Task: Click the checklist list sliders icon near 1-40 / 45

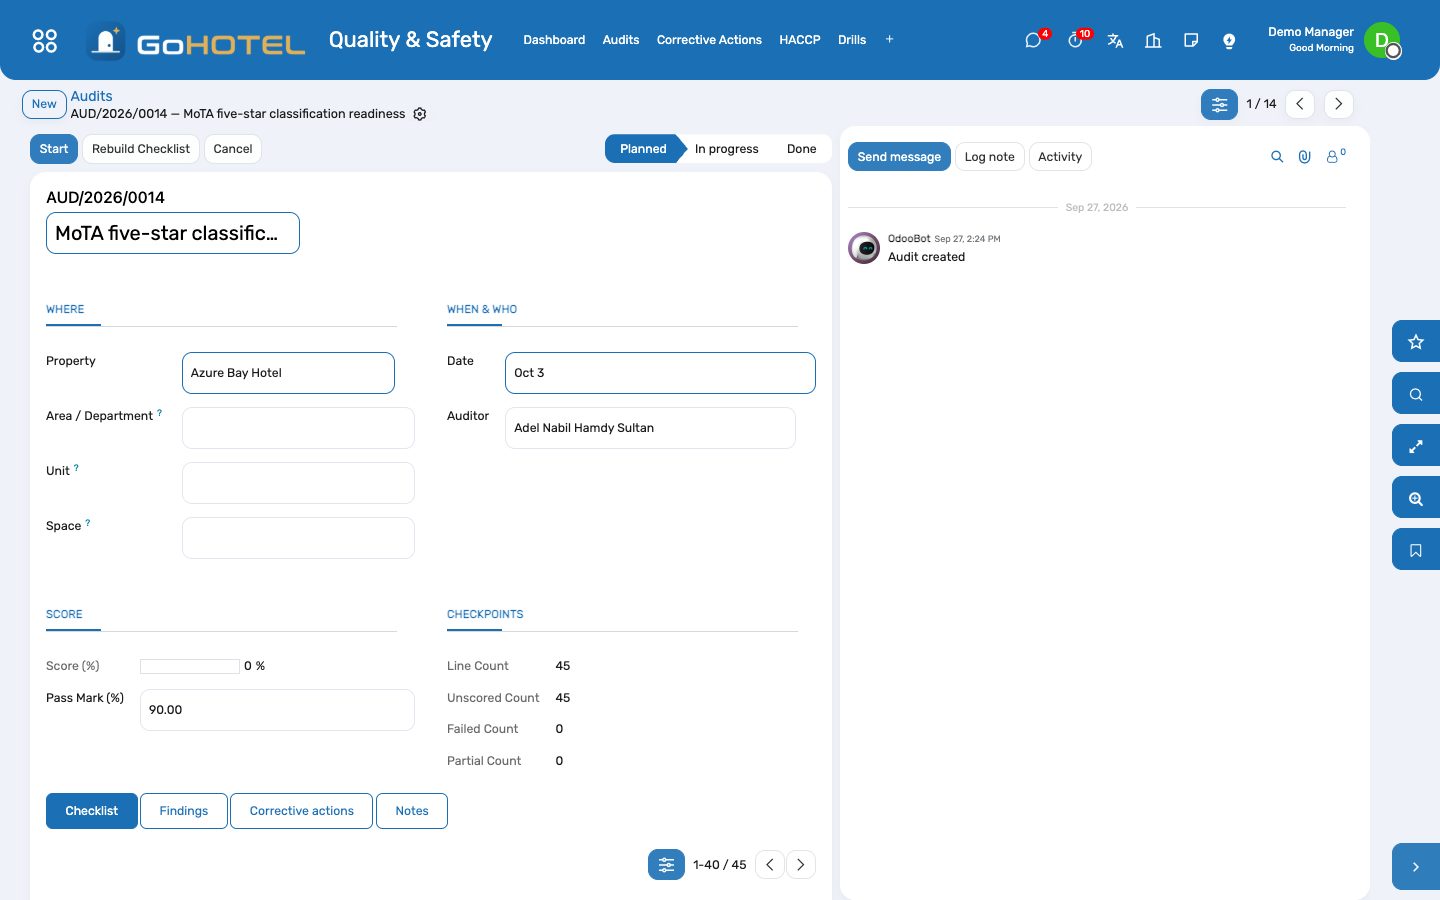Action: (x=666, y=865)
